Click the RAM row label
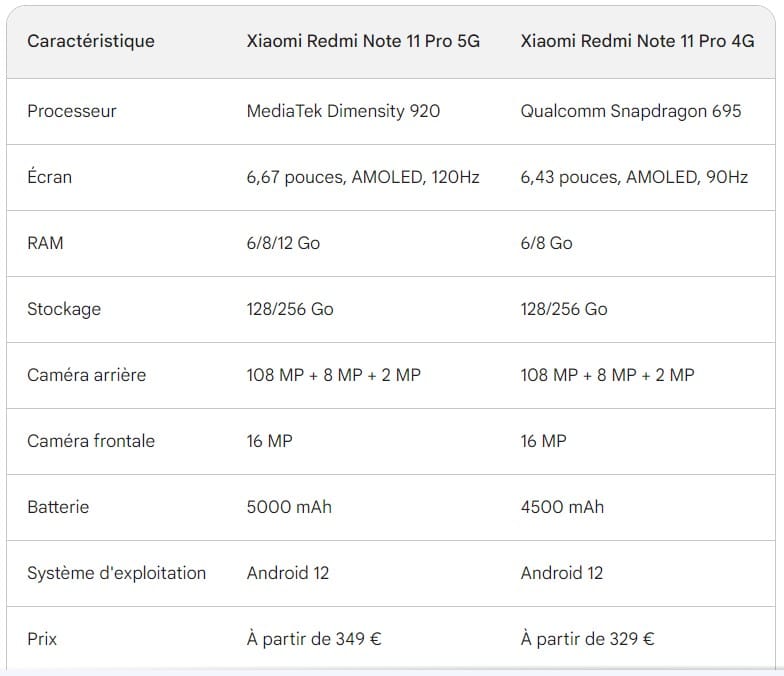The width and height of the screenshot is (784, 676). point(45,243)
